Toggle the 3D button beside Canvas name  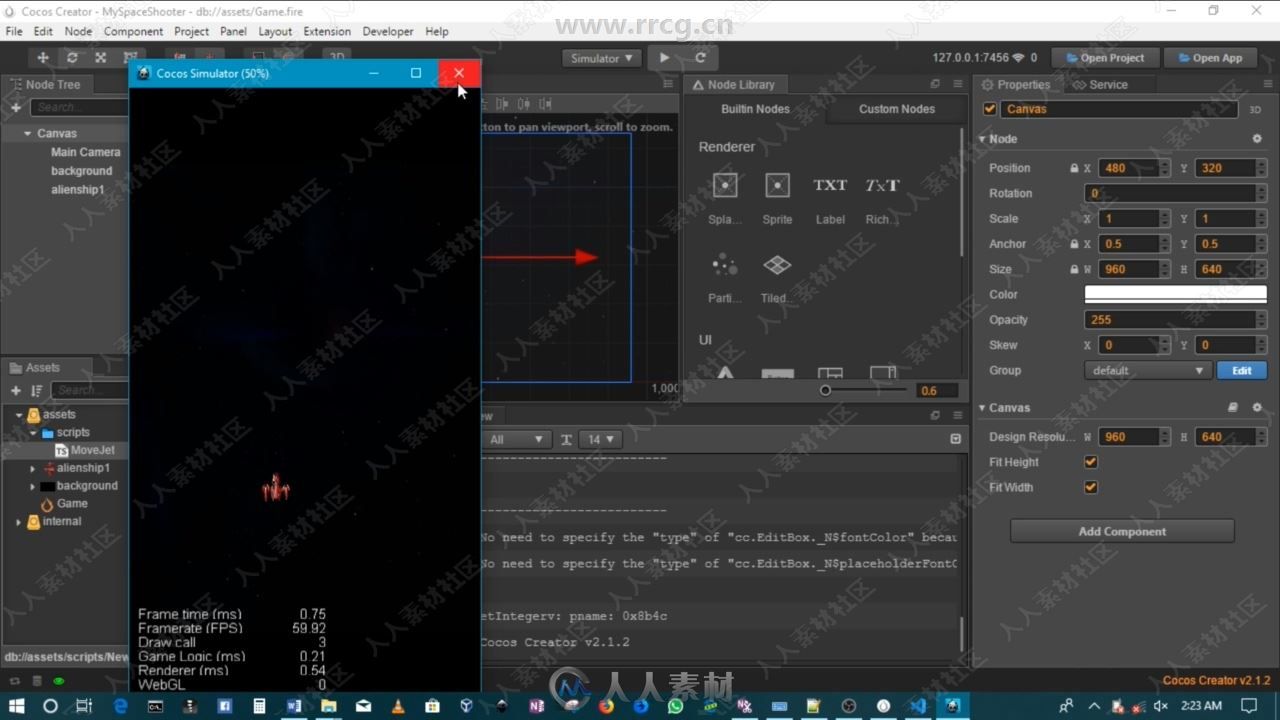point(1255,110)
